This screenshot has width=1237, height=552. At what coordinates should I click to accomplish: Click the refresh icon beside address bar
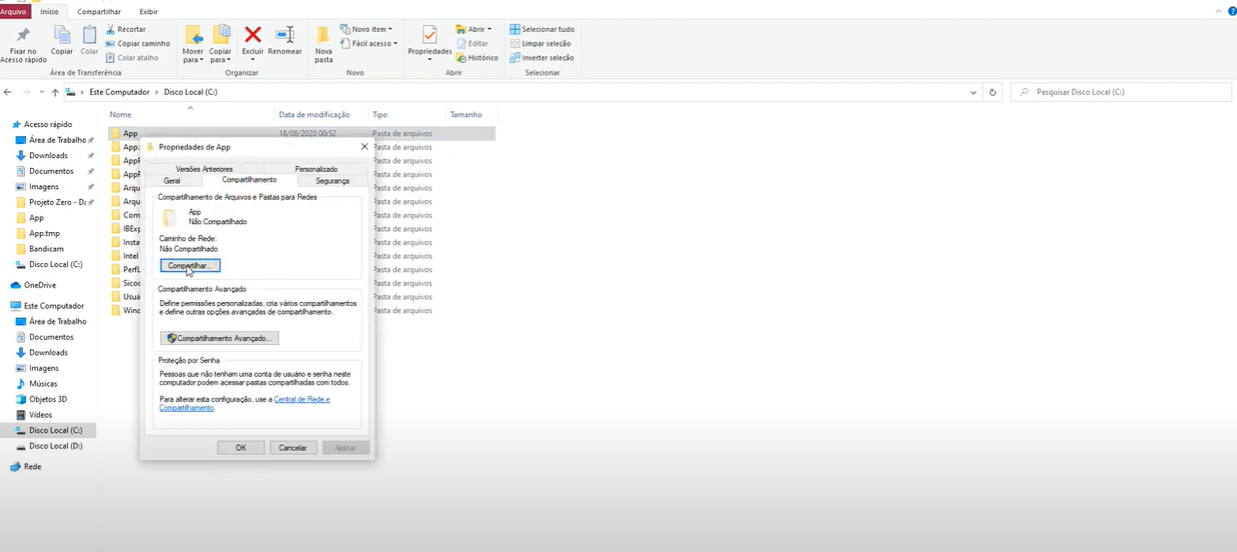993,92
